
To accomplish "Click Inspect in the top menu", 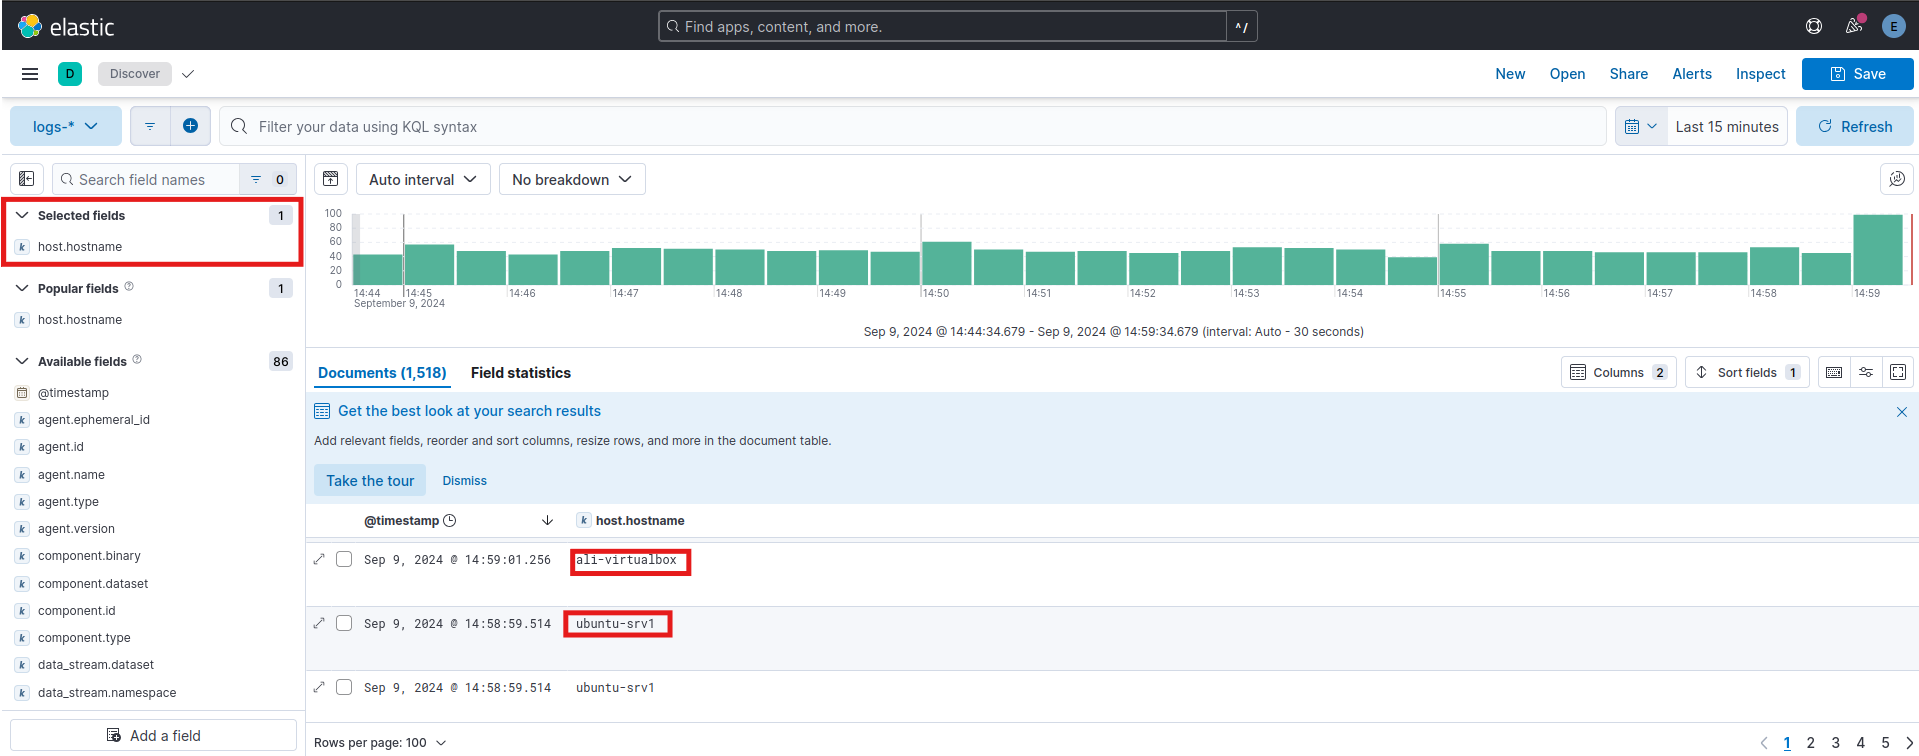I will (1760, 74).
